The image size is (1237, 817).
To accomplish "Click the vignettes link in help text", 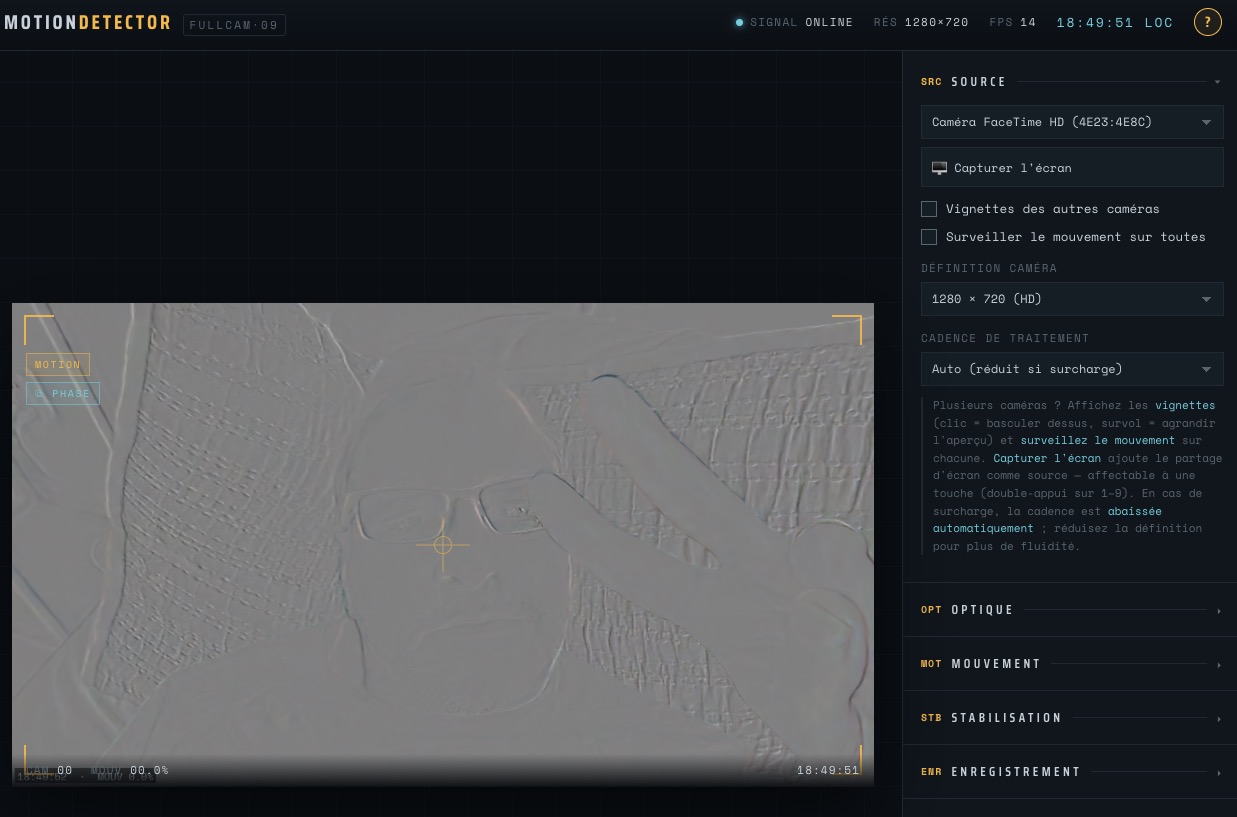I will pyautogui.click(x=1185, y=405).
